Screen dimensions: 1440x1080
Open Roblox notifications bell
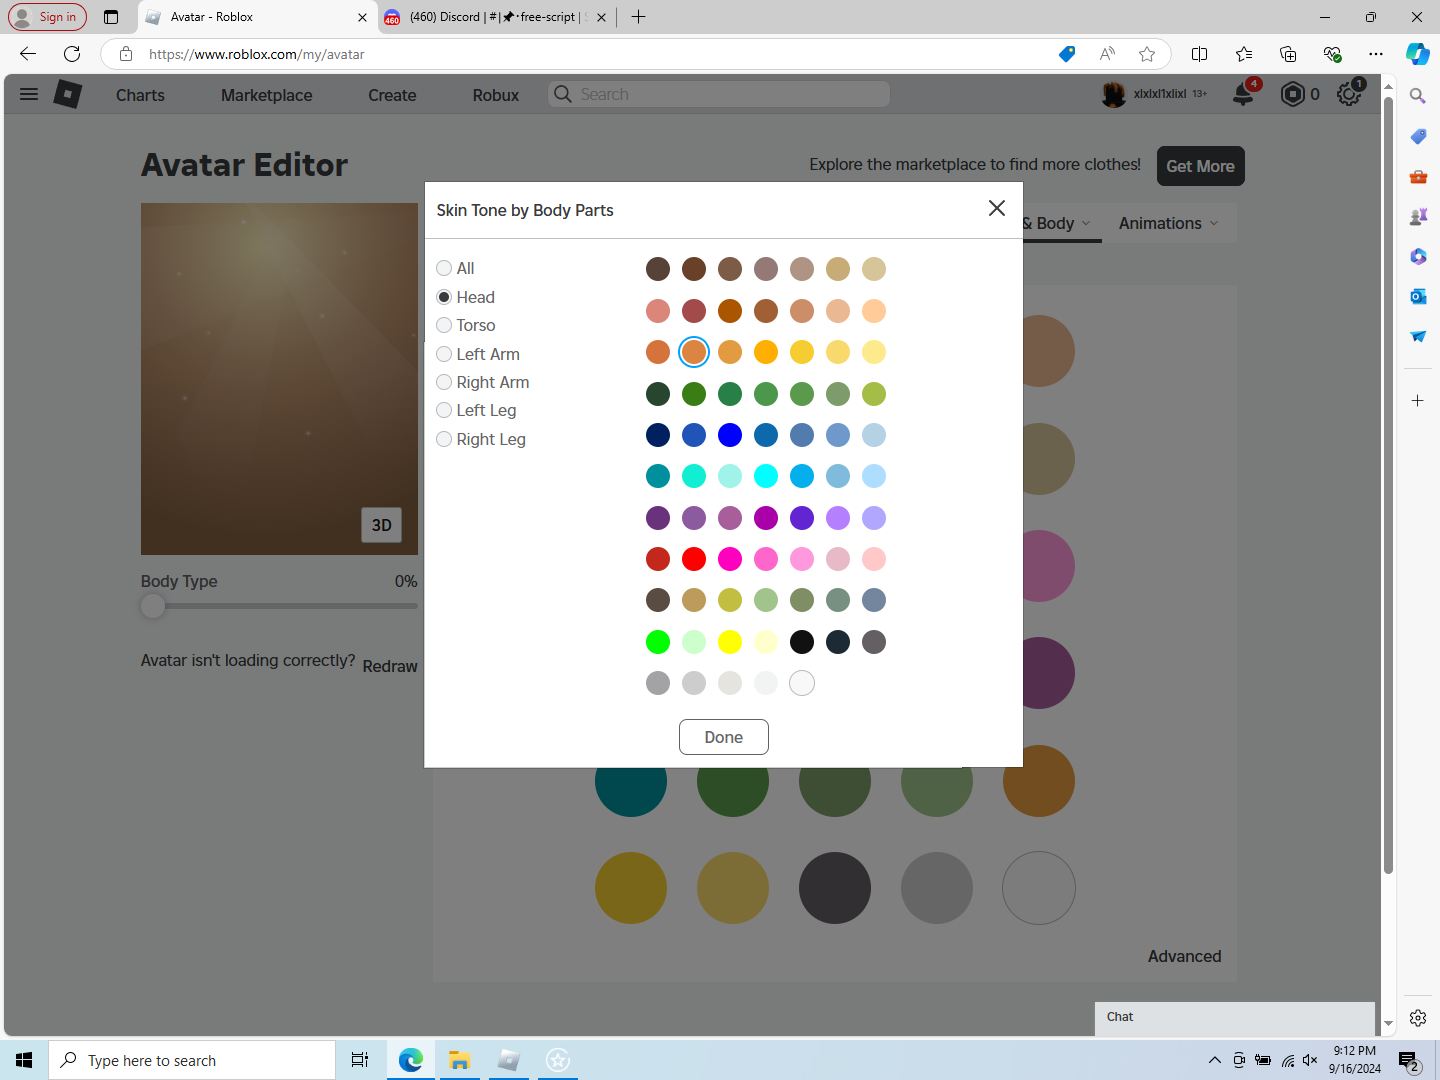tap(1243, 94)
